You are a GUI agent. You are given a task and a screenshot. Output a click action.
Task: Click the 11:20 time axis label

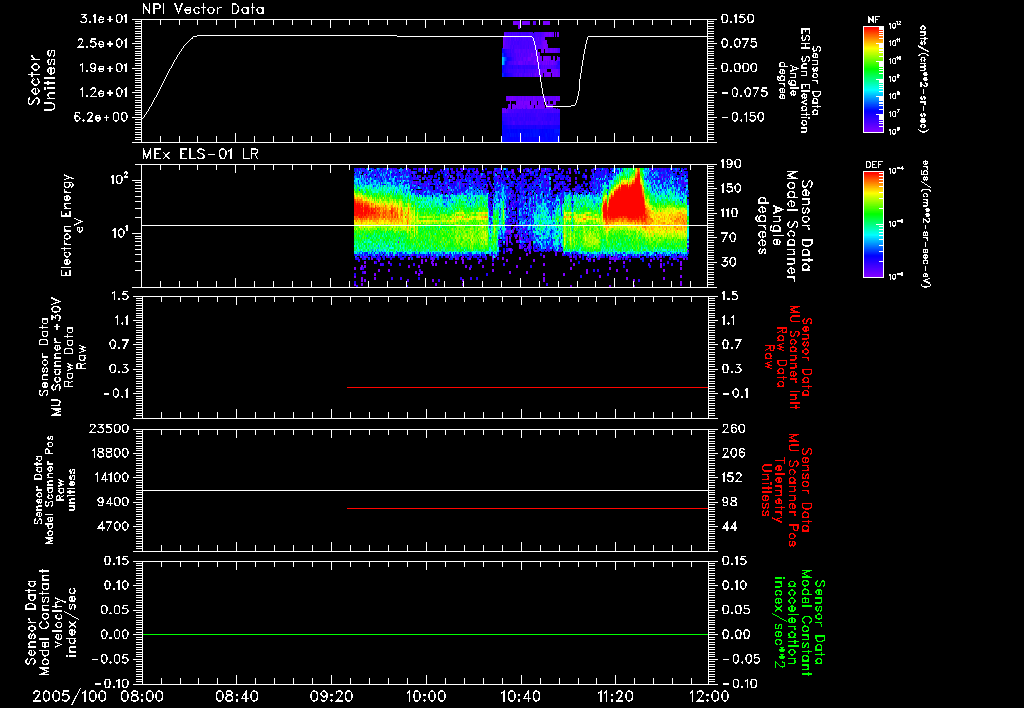pos(615,696)
